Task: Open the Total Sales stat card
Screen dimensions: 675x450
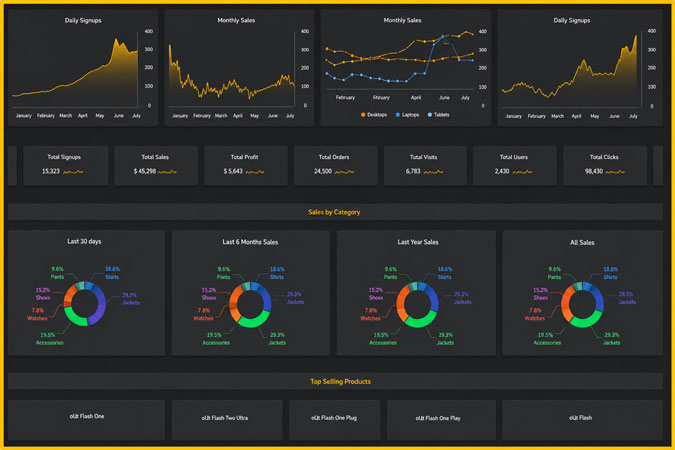Action: (156, 166)
